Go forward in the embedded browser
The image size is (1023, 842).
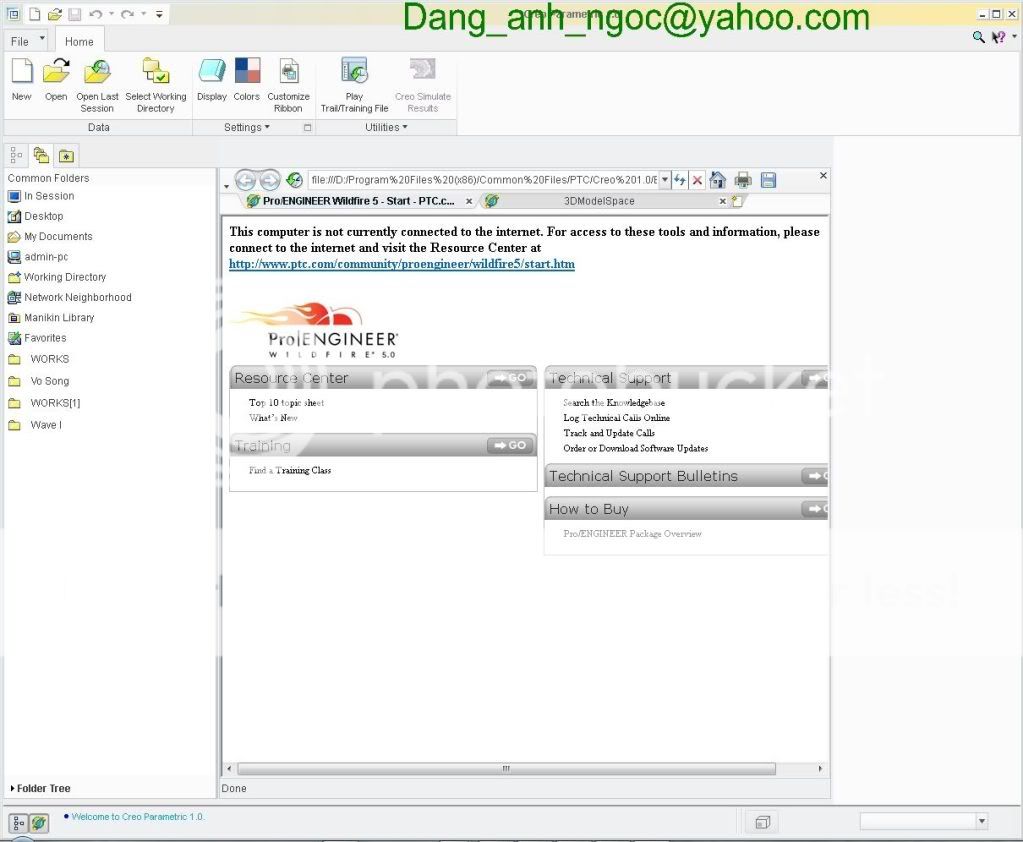click(269, 180)
